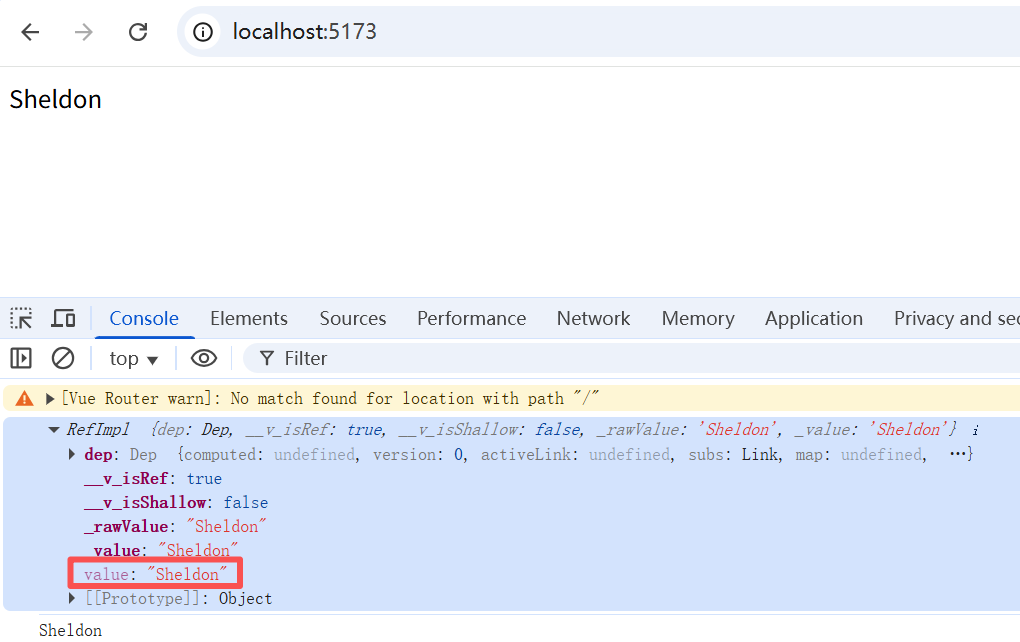Open the Sources tab

click(353, 319)
